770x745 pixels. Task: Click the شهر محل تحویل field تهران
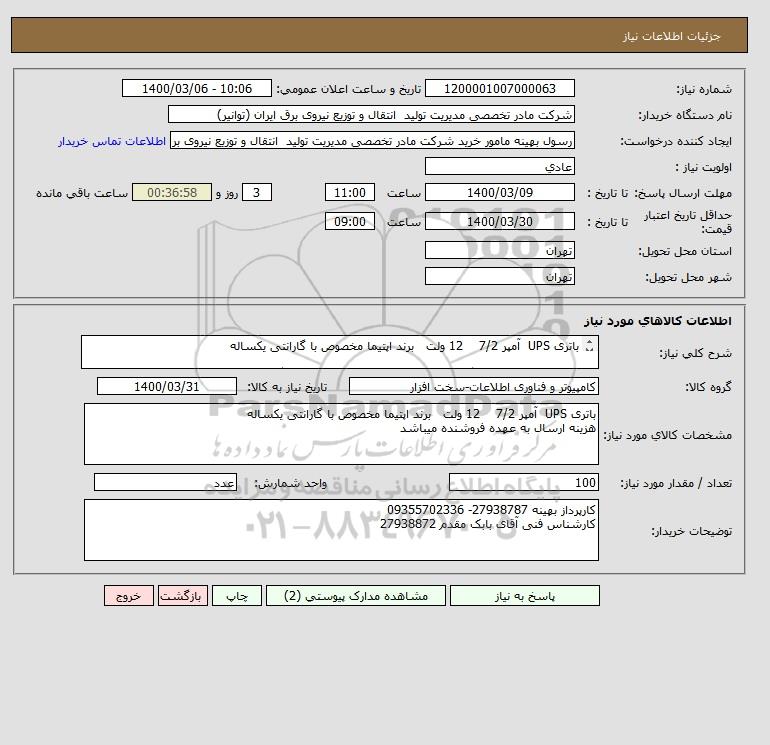499,276
